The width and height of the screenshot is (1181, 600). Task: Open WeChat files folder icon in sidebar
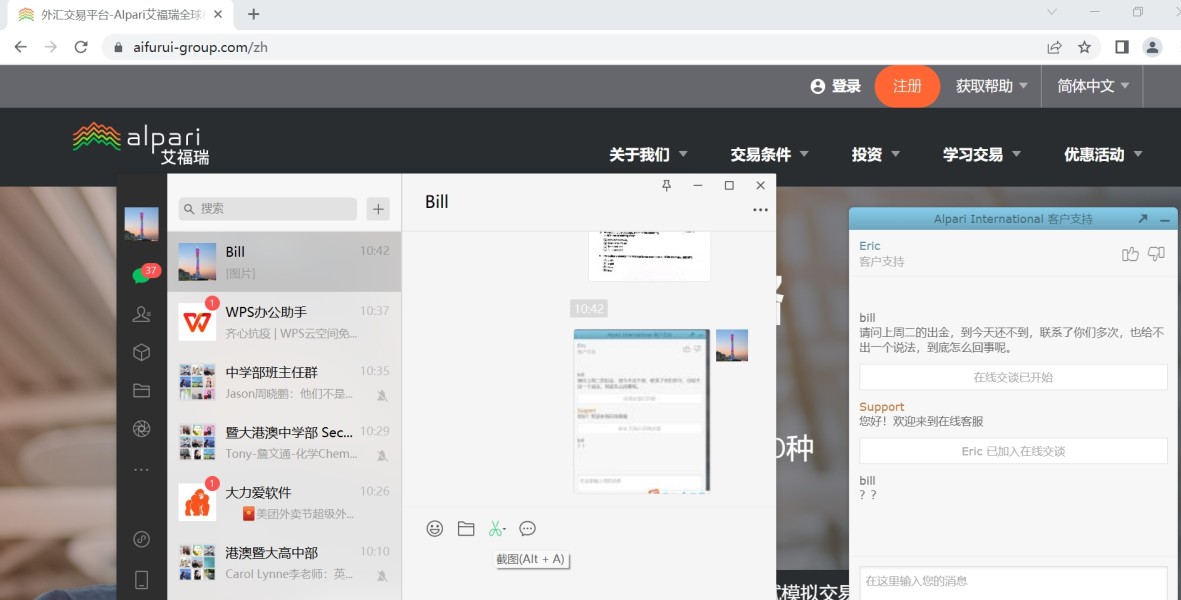(x=142, y=390)
